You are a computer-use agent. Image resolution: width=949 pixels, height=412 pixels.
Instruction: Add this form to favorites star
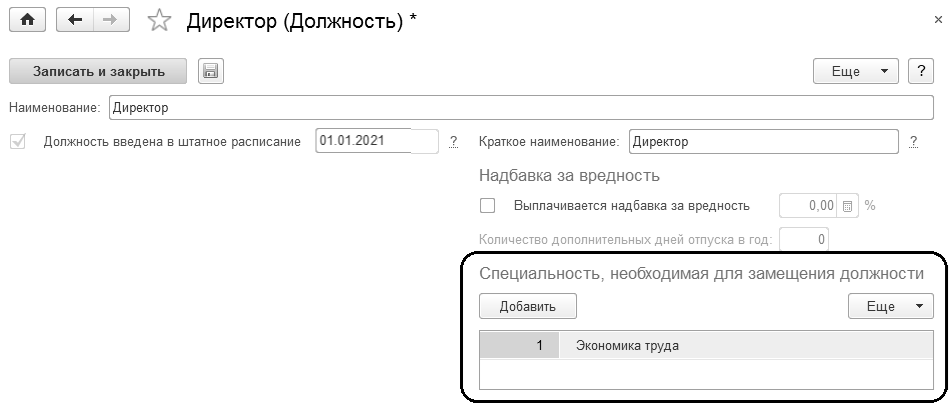coord(159,21)
